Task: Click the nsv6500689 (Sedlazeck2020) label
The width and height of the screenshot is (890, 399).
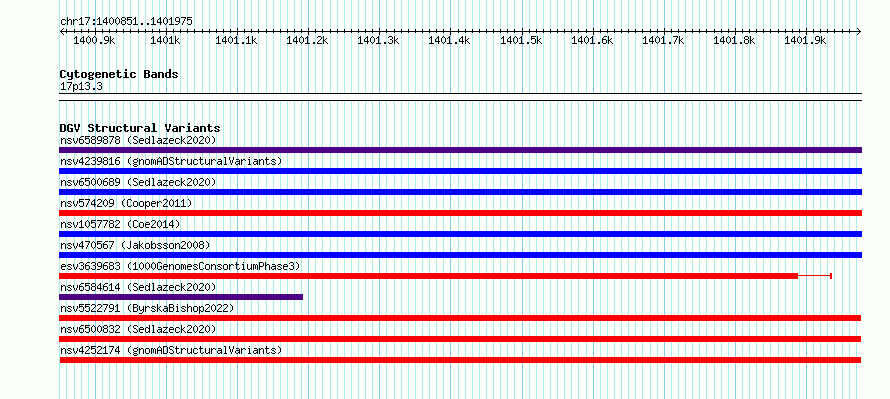Action: (x=138, y=182)
